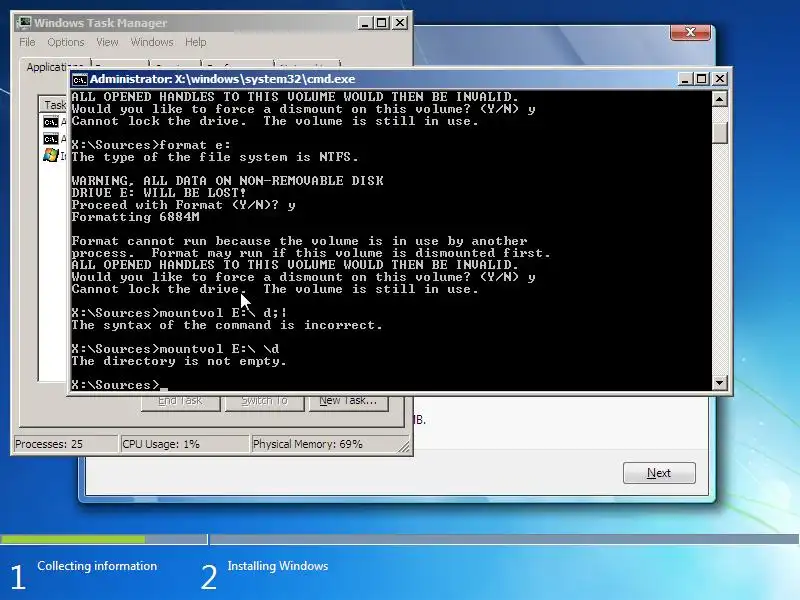The height and width of the screenshot is (600, 800).
Task: Click the End Task button
Action: (x=181, y=402)
